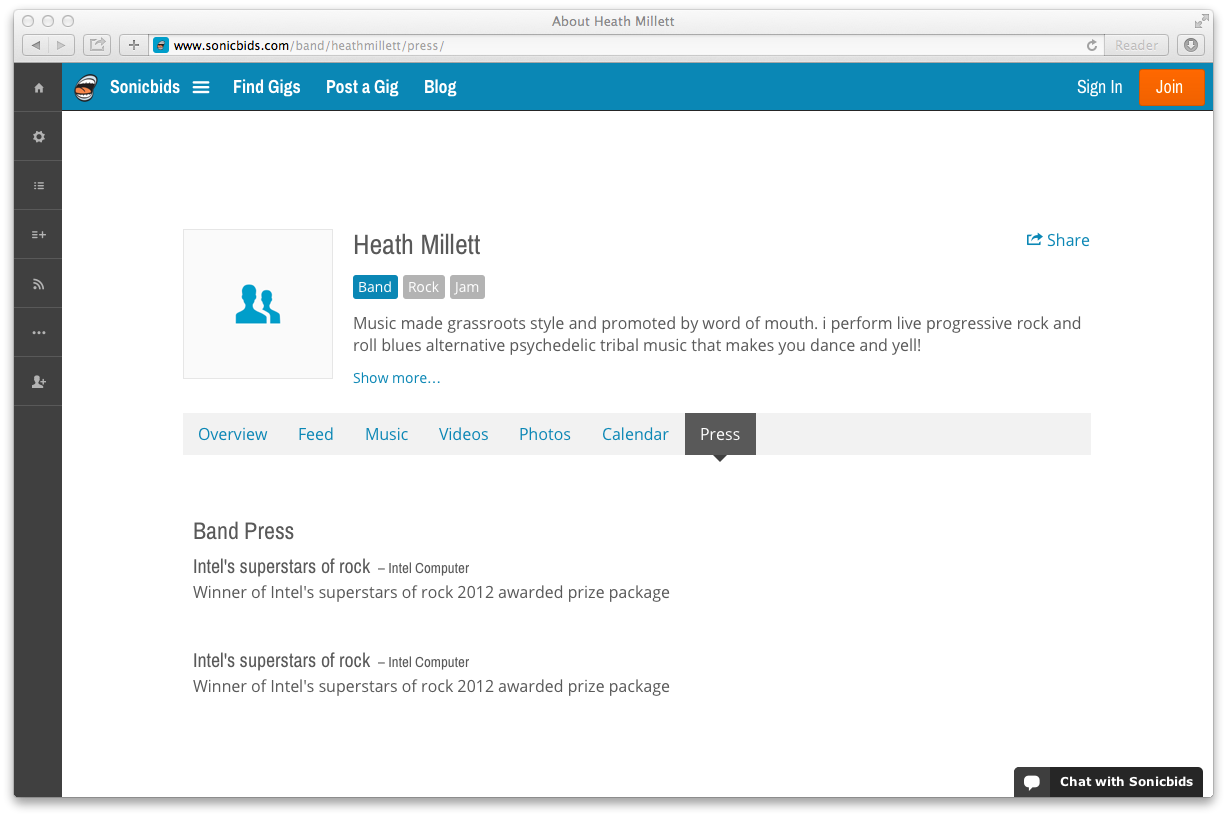Select the Calendar tab

pyautogui.click(x=635, y=434)
